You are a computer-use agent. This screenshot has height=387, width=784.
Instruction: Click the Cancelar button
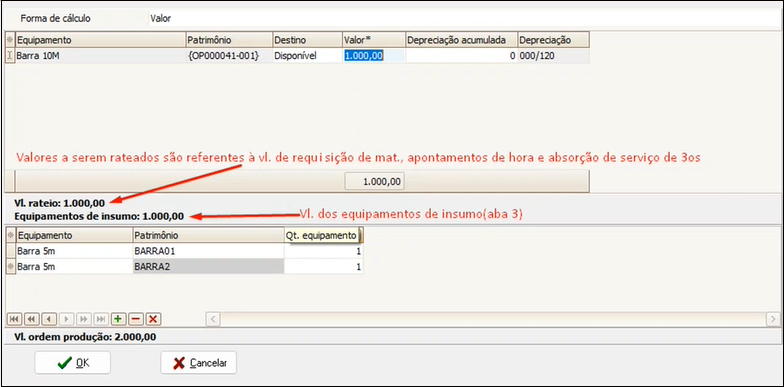198,362
